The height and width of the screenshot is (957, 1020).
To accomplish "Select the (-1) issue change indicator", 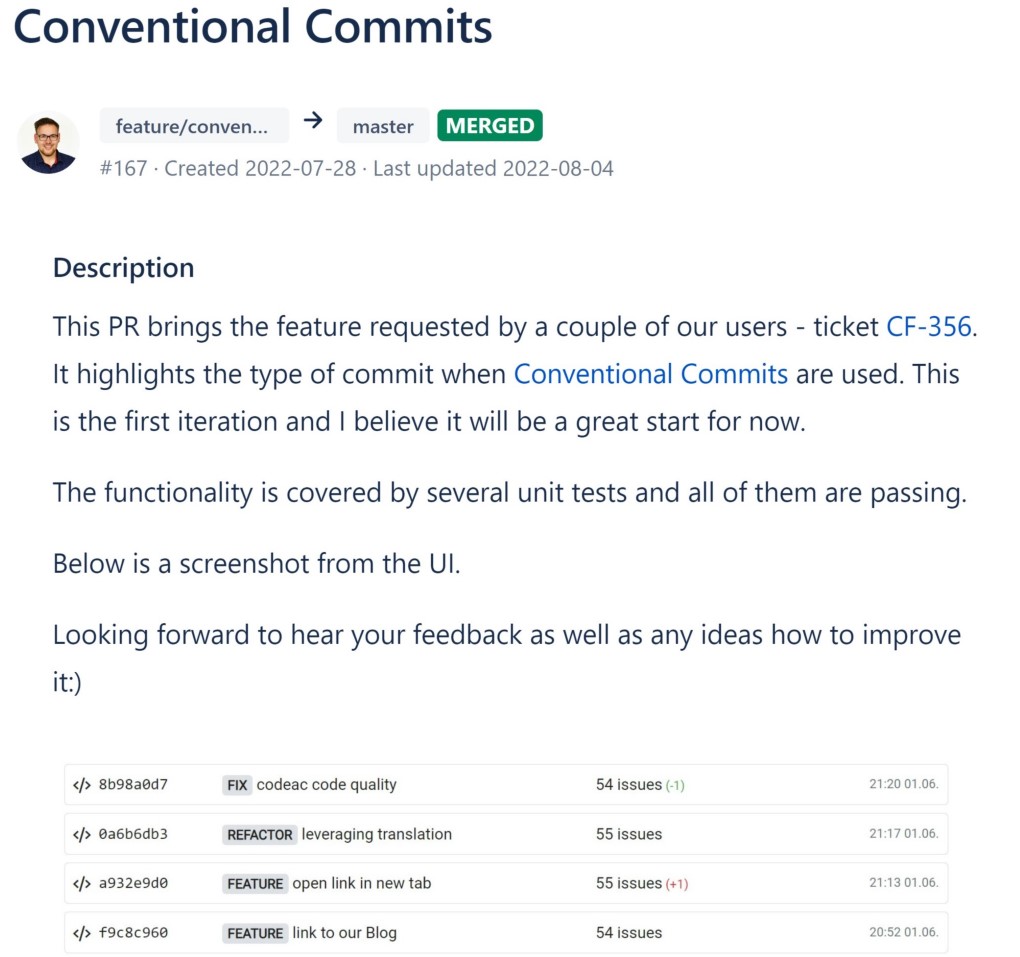I will click(x=674, y=785).
